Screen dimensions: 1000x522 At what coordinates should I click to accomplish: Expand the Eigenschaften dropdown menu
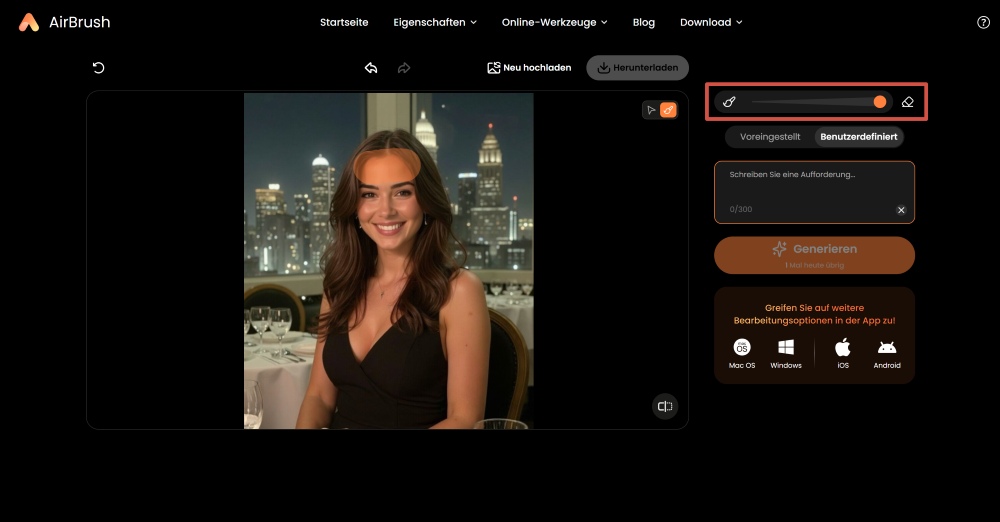tap(435, 22)
